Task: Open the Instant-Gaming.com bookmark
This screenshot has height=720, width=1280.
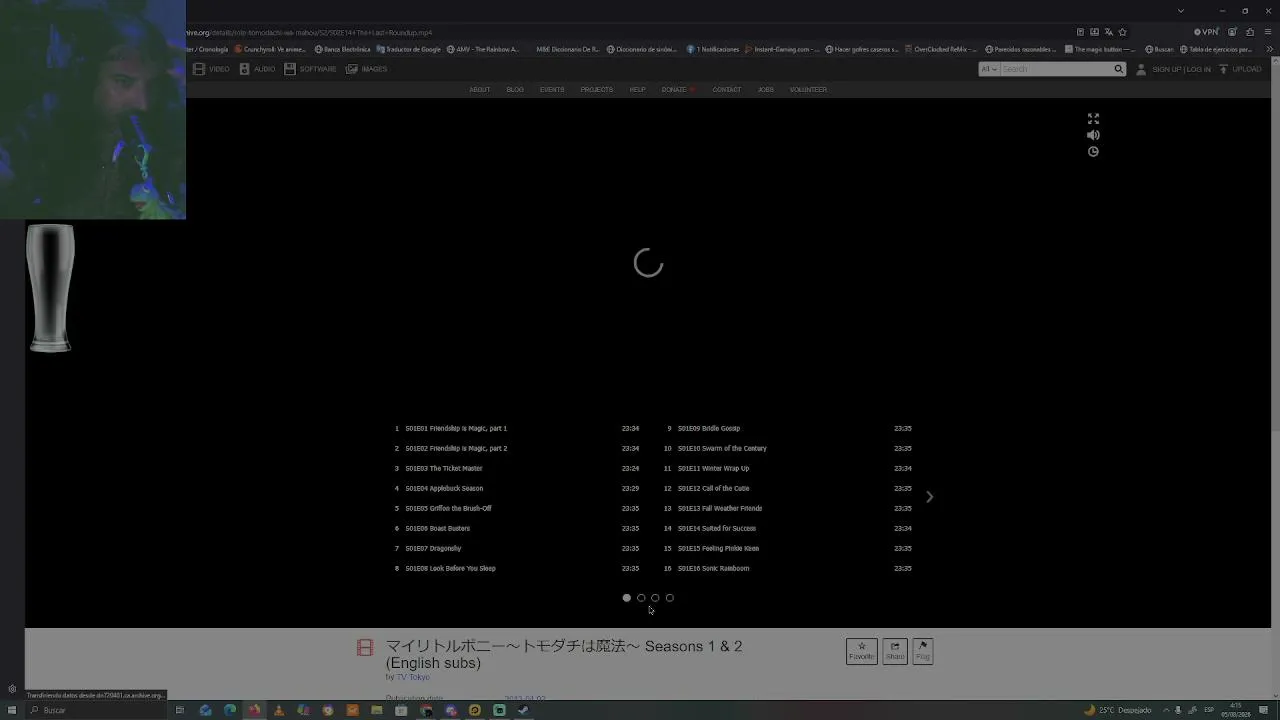Action: (x=781, y=49)
